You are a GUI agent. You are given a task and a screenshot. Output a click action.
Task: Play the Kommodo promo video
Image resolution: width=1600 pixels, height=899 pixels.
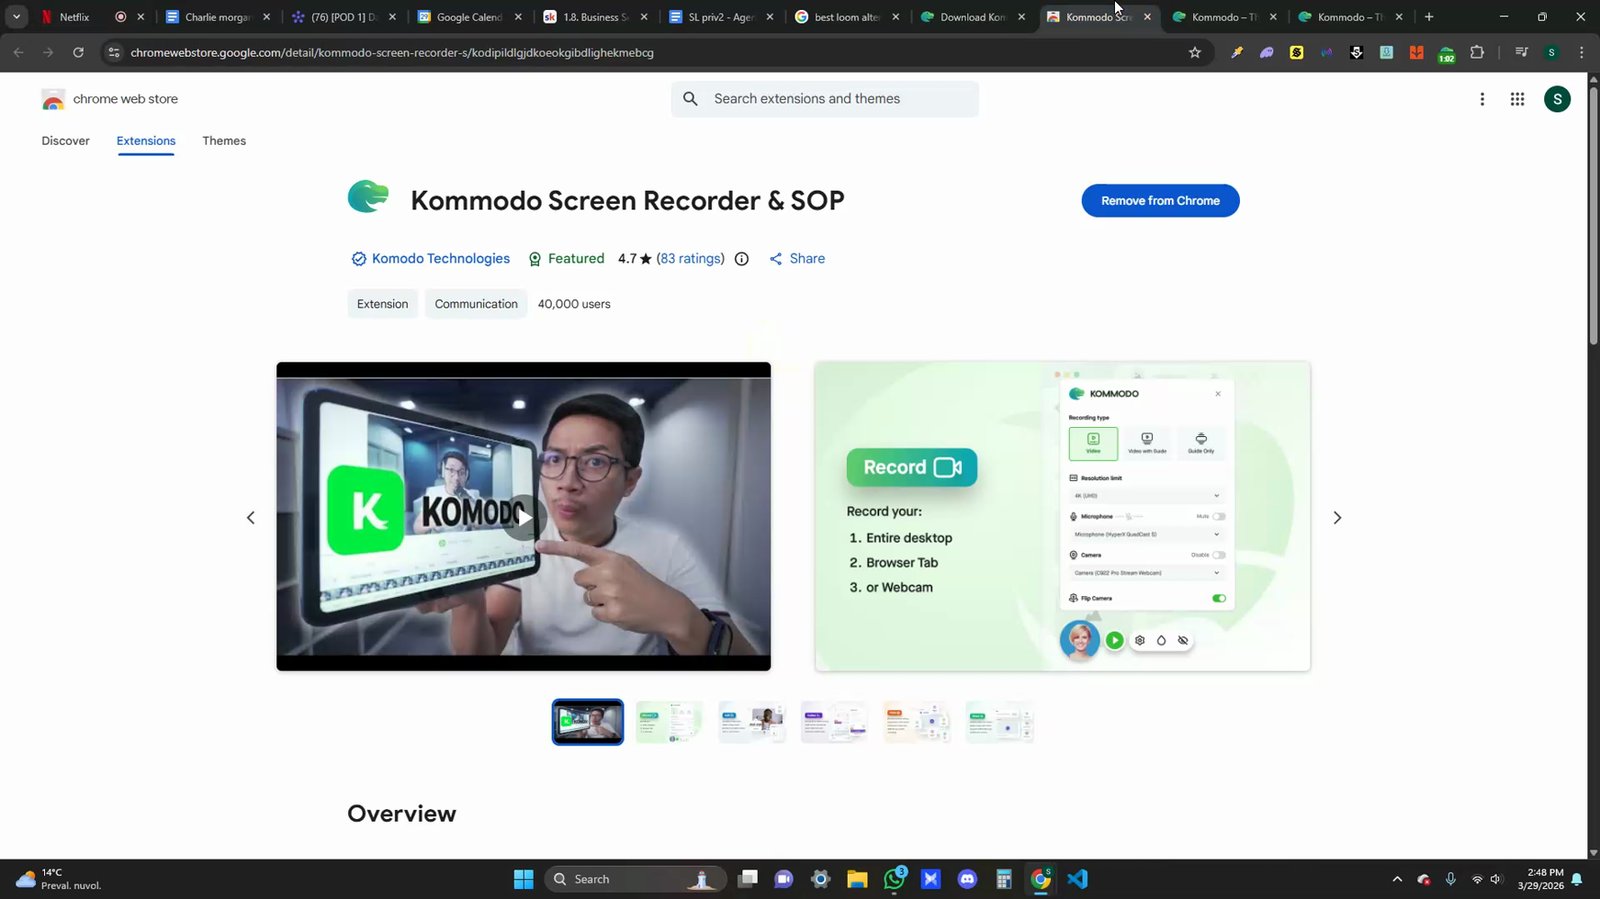pos(523,517)
